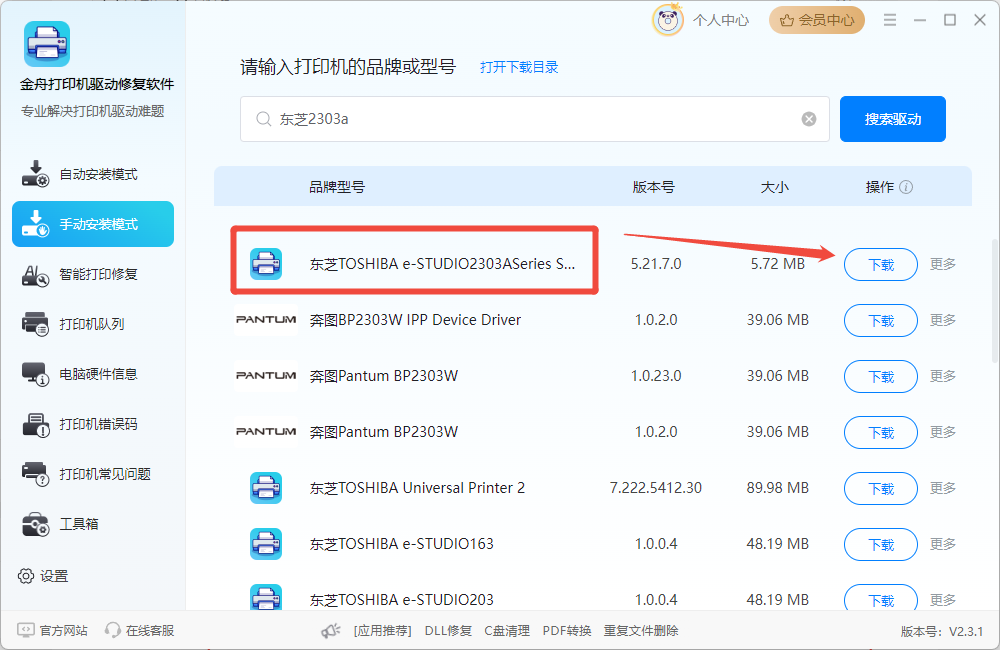Open 智能打印修复 section
Screen dimensions: 1000x650
(x=93, y=274)
